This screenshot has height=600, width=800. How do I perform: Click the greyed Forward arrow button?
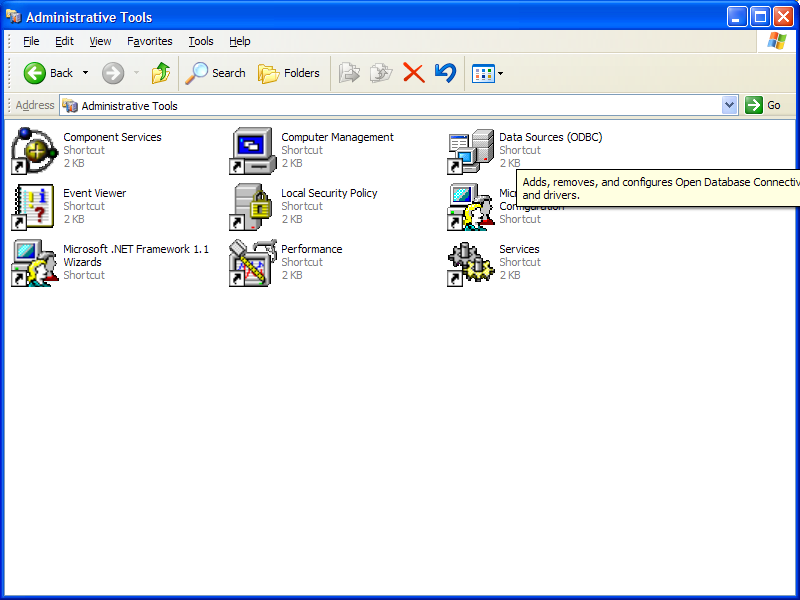(x=113, y=73)
